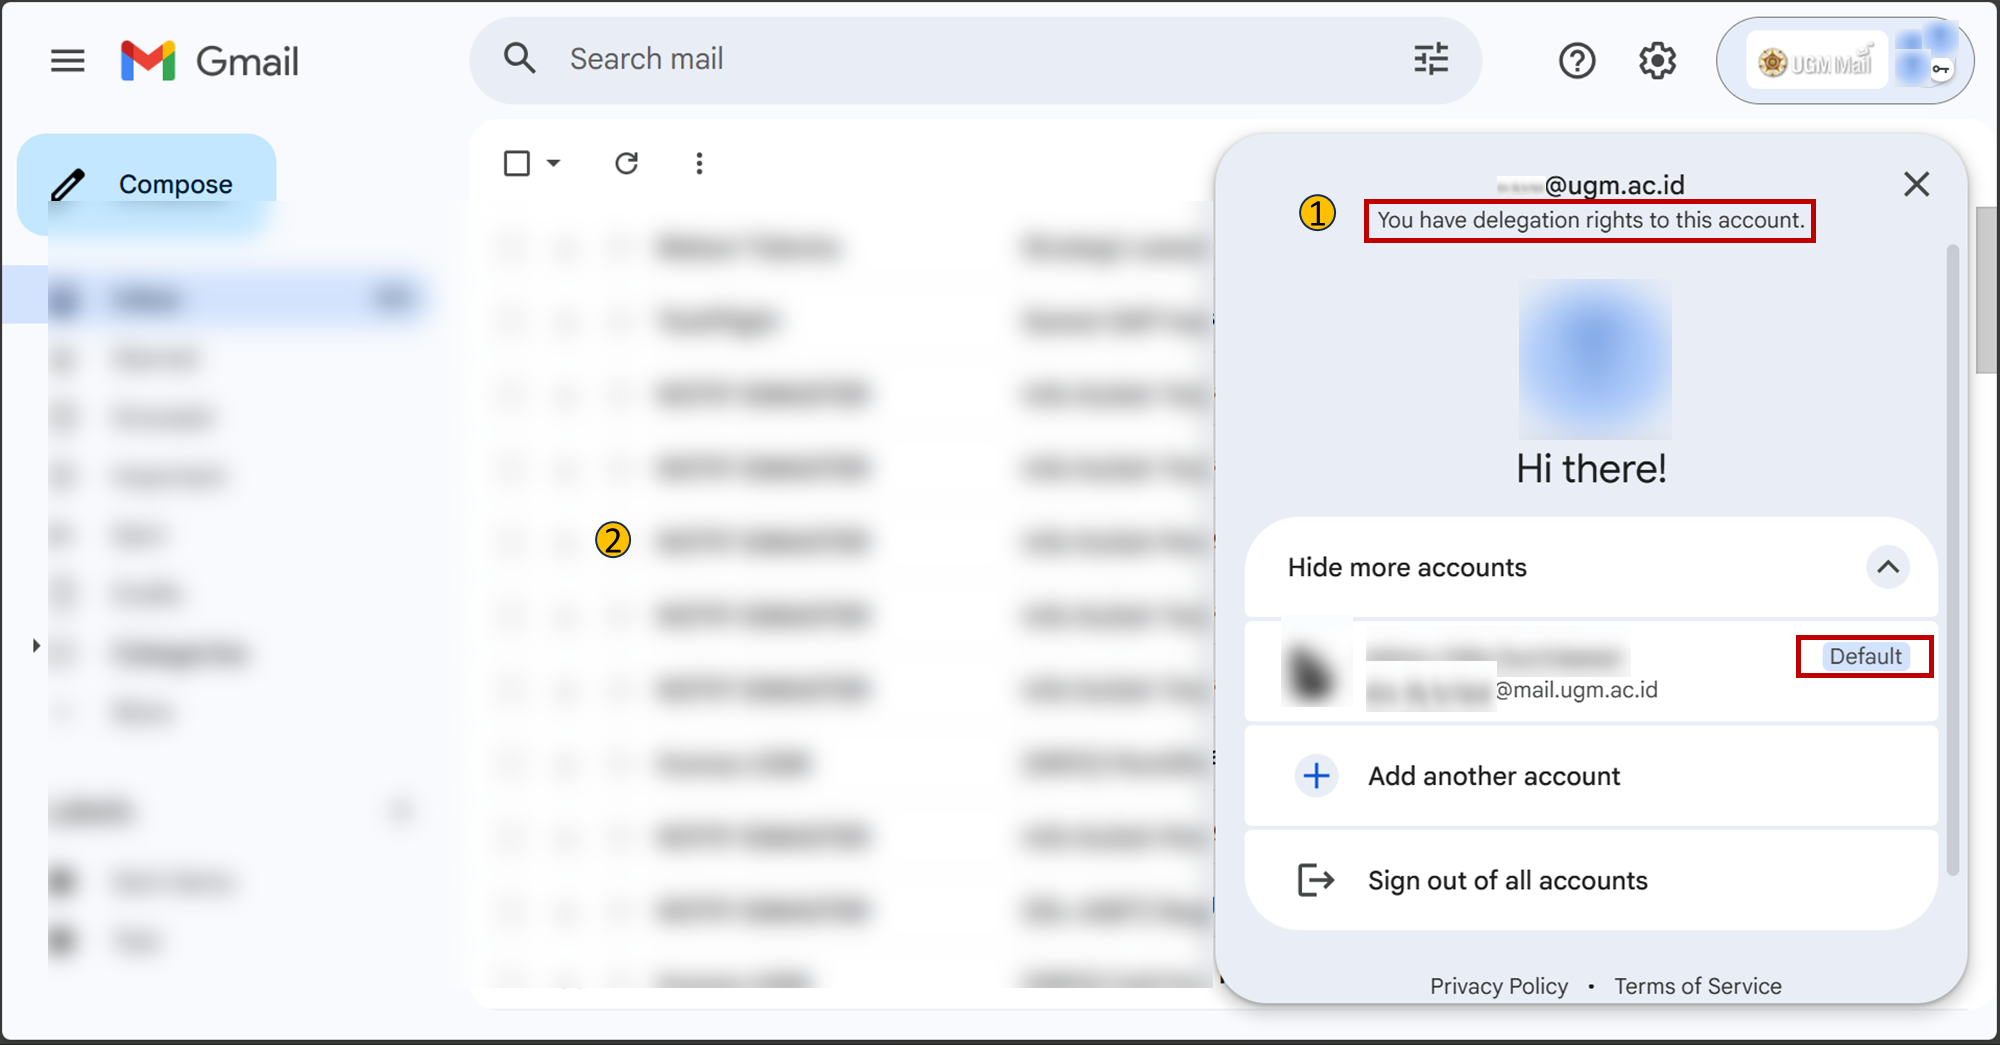The height and width of the screenshot is (1045, 2000).
Task: Open the main menu hamburger icon
Action: 68,61
